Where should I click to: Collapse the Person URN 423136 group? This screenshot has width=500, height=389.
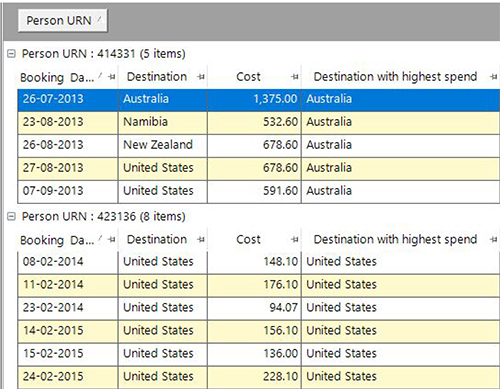coord(11,217)
